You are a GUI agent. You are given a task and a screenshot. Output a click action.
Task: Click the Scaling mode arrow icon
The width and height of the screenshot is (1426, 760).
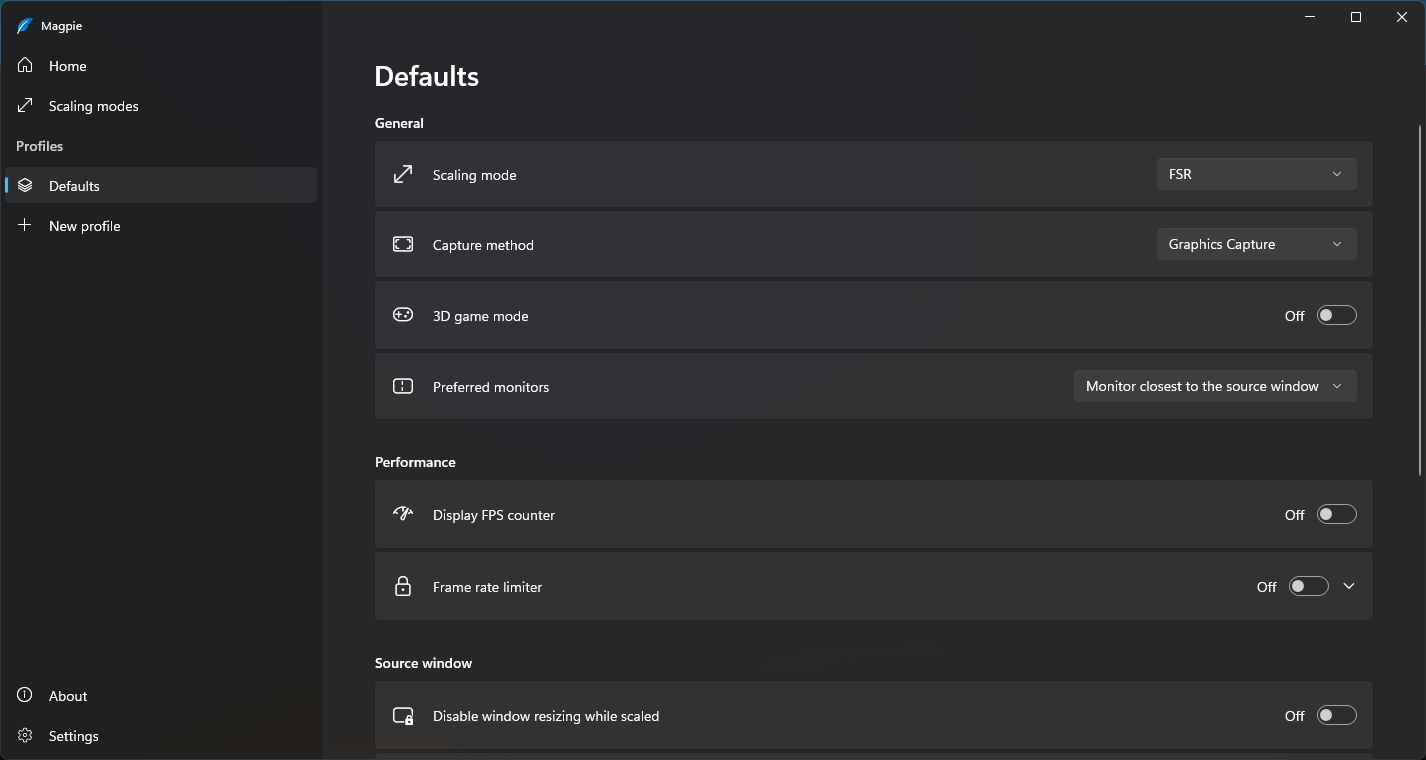[403, 174]
